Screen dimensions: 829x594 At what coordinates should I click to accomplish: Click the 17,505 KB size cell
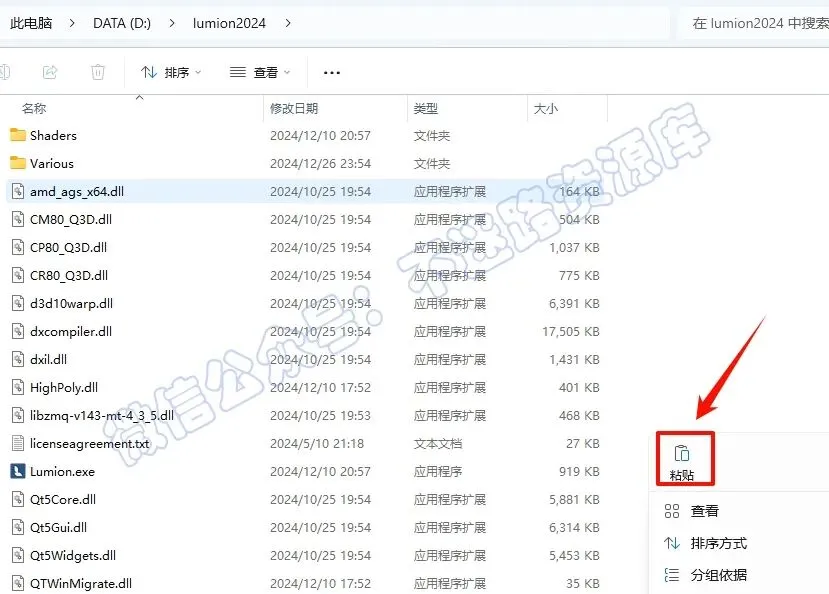click(570, 331)
